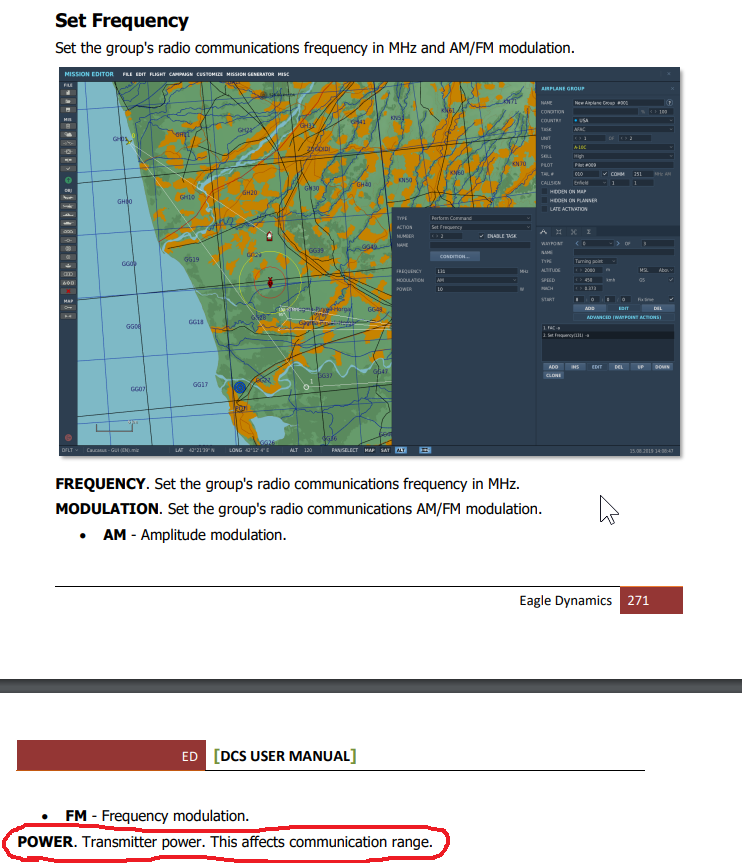Open the MODULATION dropdown showing AM
Screen dimensions: 742x863
(x=477, y=280)
